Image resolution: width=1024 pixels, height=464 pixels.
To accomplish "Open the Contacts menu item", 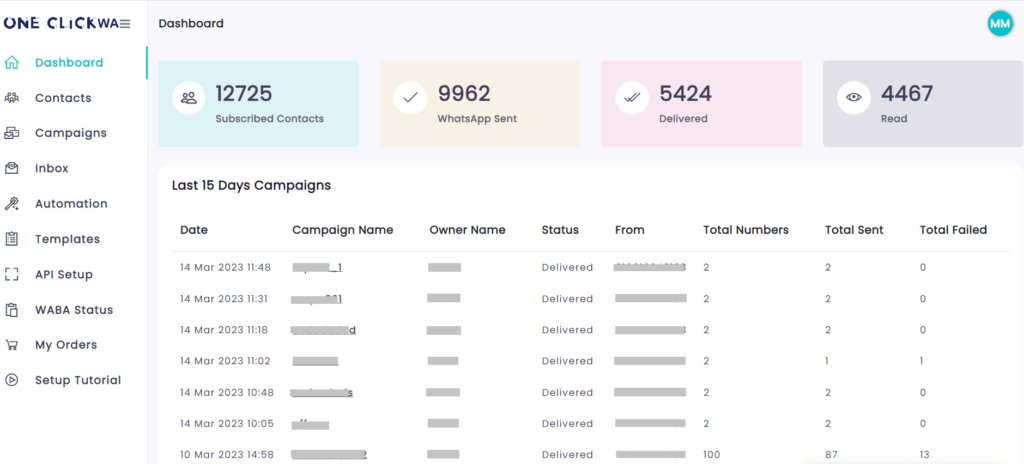I will point(63,98).
